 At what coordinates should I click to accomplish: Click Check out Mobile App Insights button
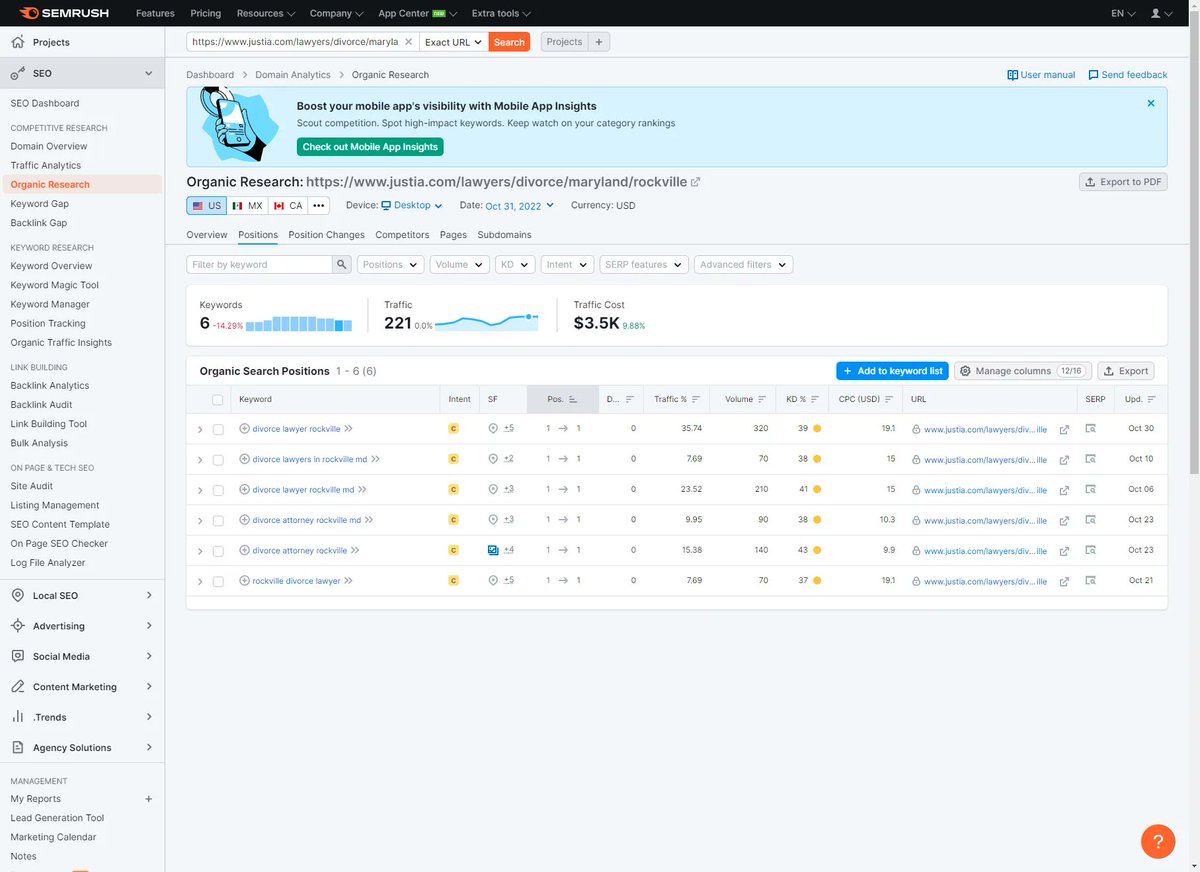pyautogui.click(x=370, y=146)
